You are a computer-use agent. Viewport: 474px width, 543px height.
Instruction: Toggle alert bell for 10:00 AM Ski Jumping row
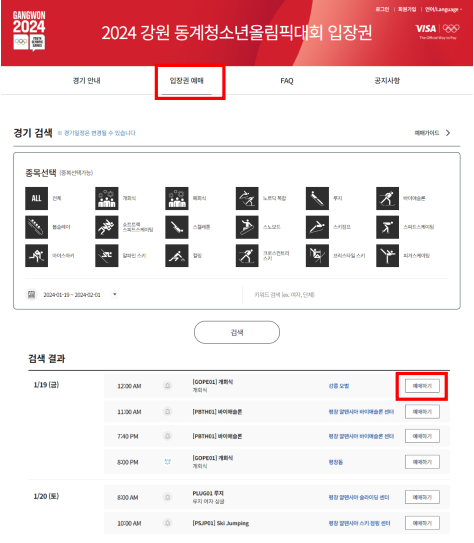click(x=168, y=523)
